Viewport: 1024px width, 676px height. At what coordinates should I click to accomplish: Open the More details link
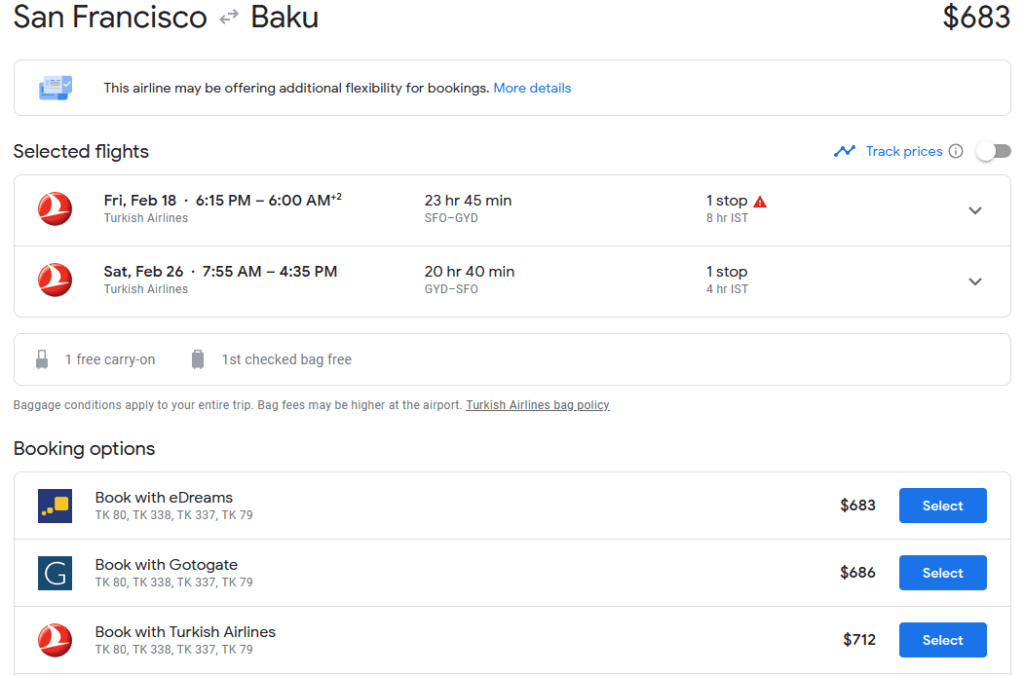pyautogui.click(x=532, y=88)
